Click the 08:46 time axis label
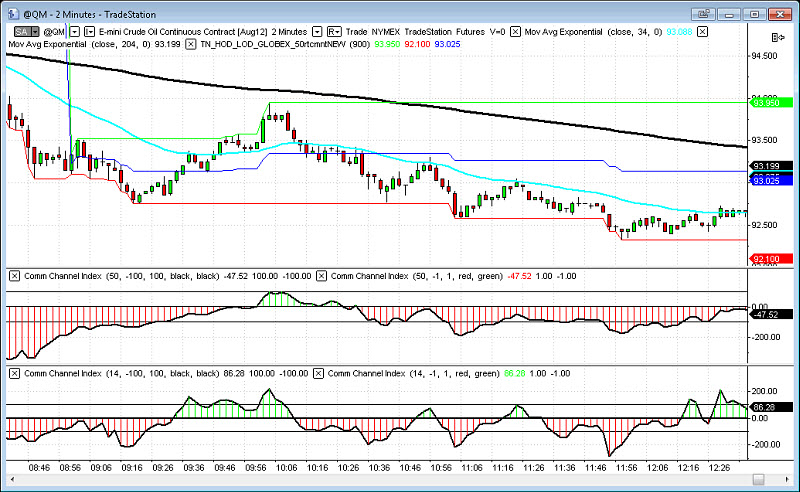Image resolution: width=800 pixels, height=492 pixels. [x=39, y=468]
